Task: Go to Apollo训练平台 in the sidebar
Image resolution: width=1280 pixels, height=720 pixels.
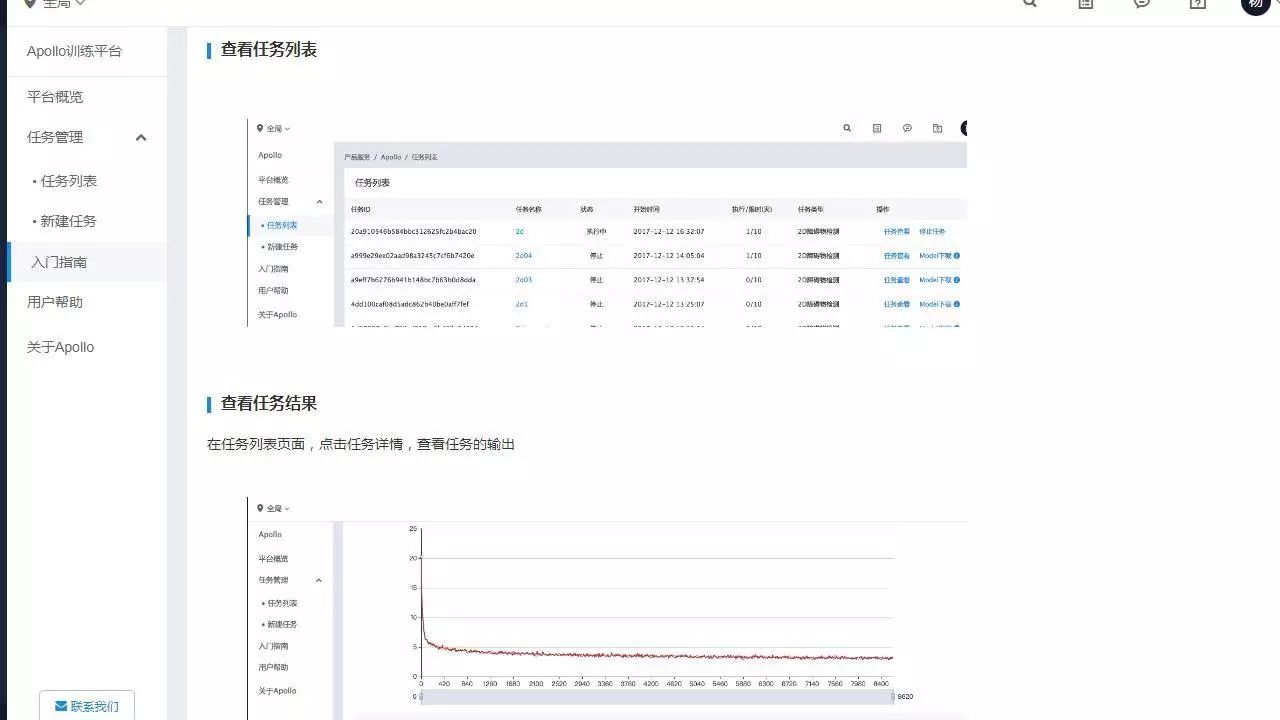Action: coord(74,51)
